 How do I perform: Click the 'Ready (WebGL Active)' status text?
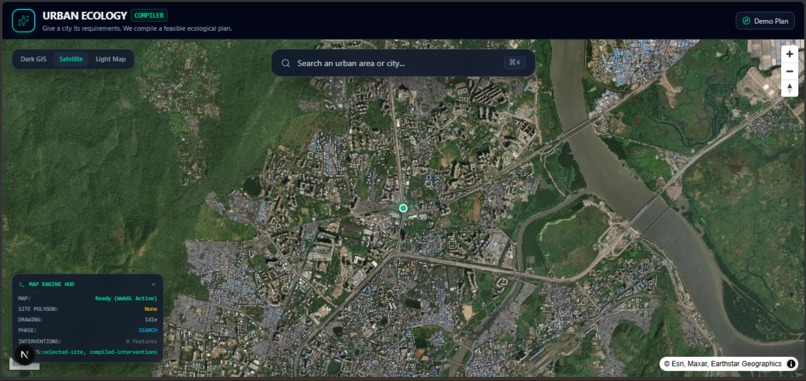tap(126, 298)
